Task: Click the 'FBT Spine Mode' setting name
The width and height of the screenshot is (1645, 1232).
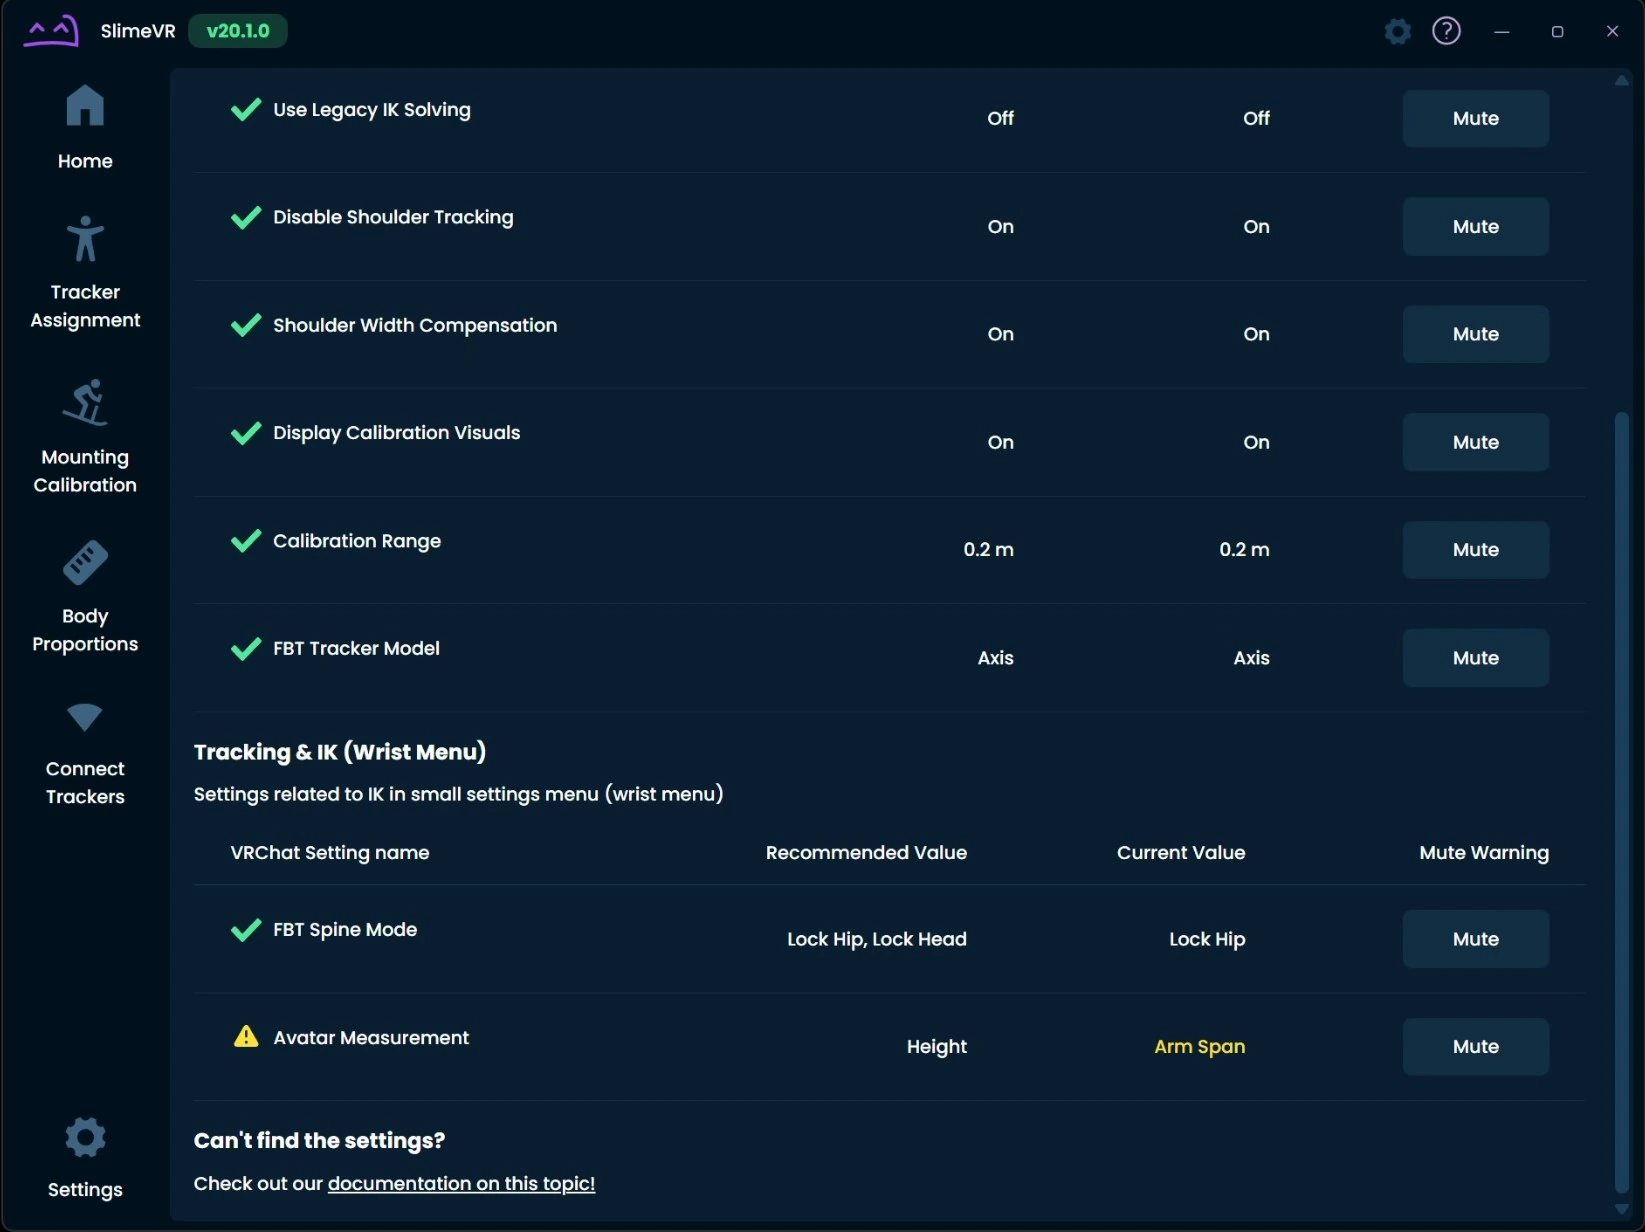Action: point(345,930)
